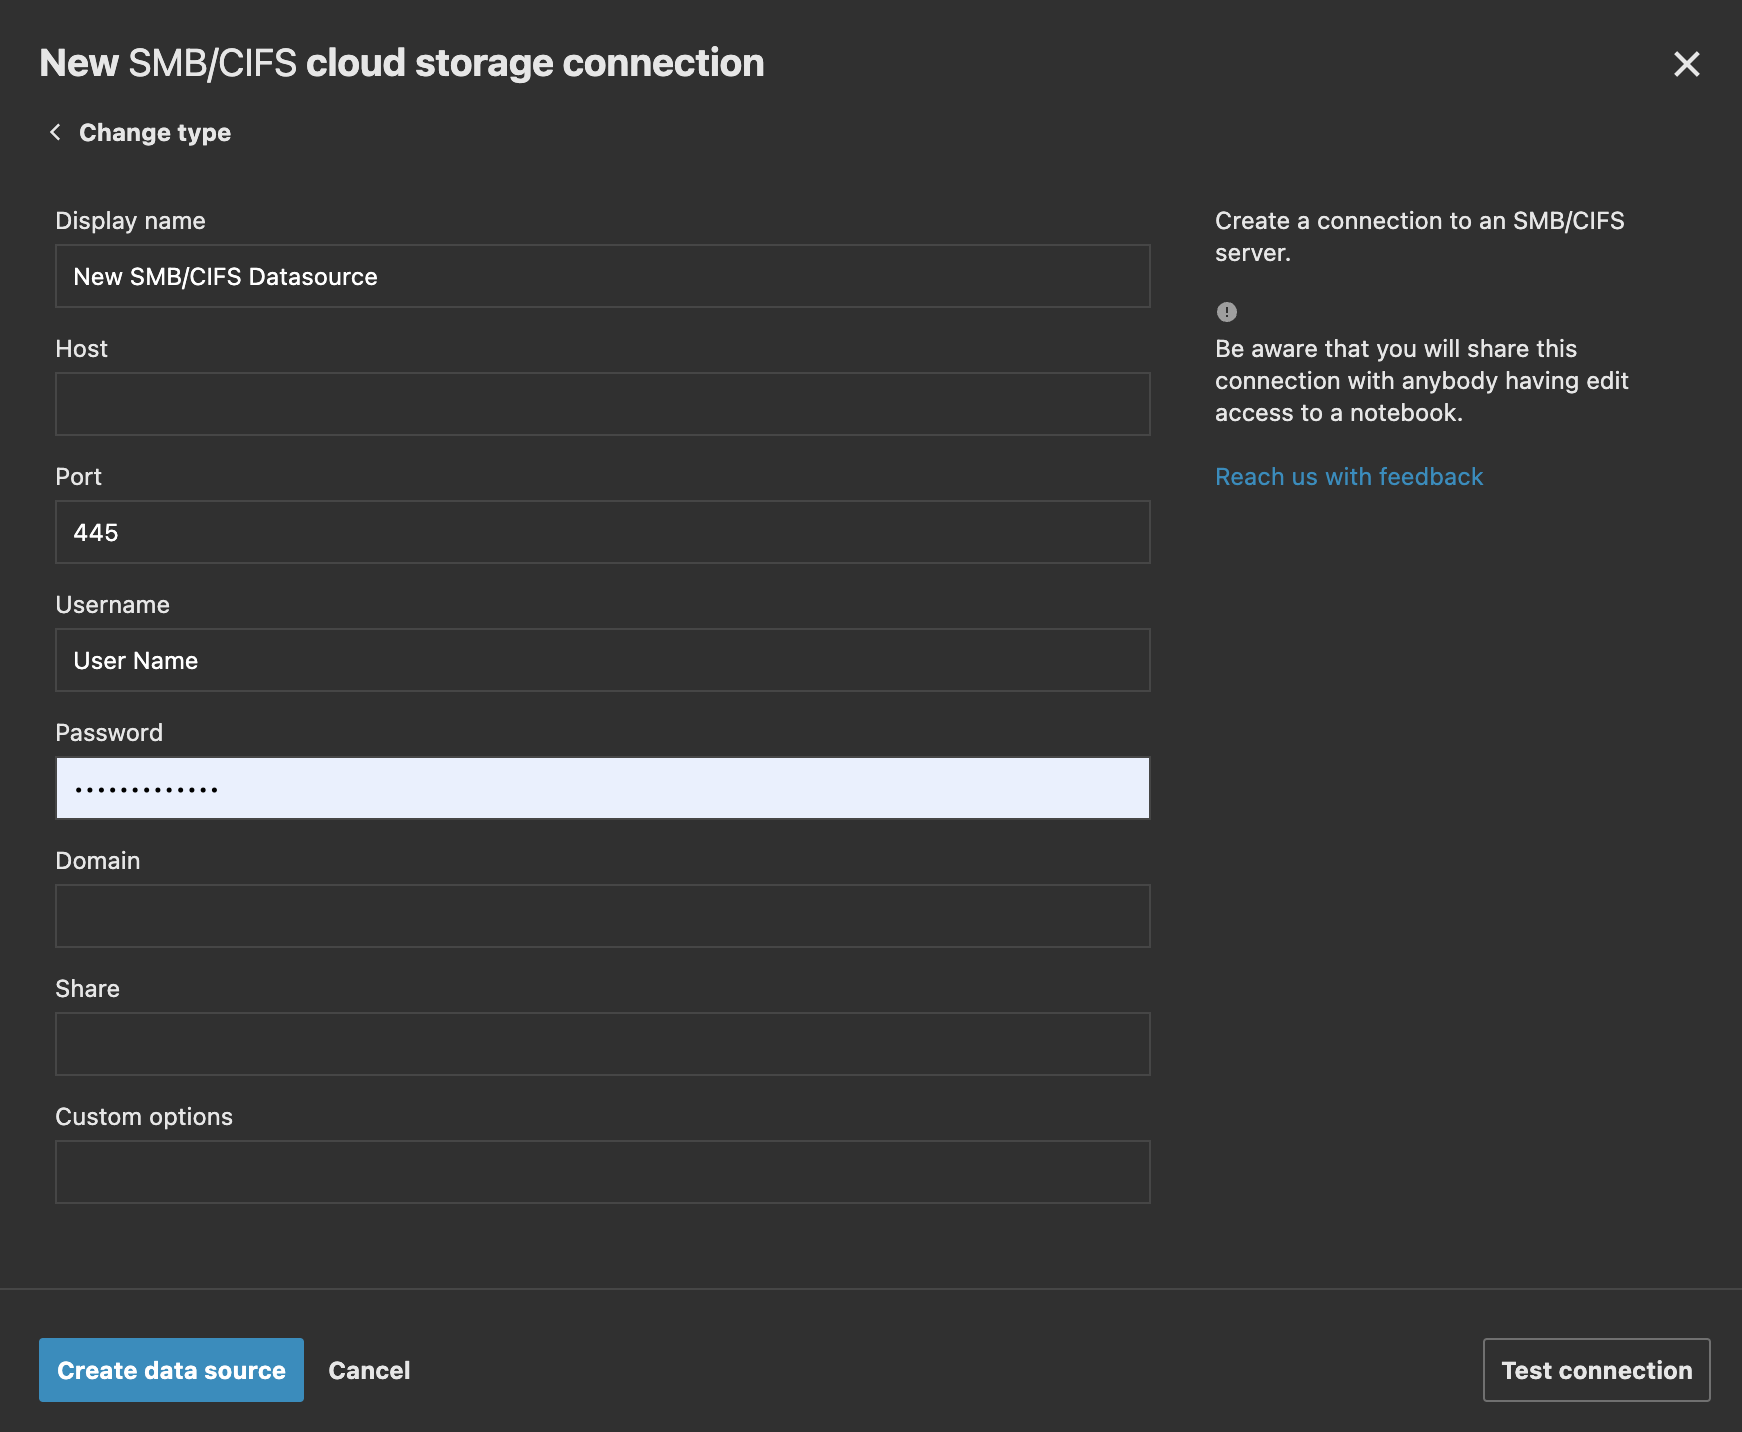
Task: Click the Username field showing User Name
Action: coord(601,660)
